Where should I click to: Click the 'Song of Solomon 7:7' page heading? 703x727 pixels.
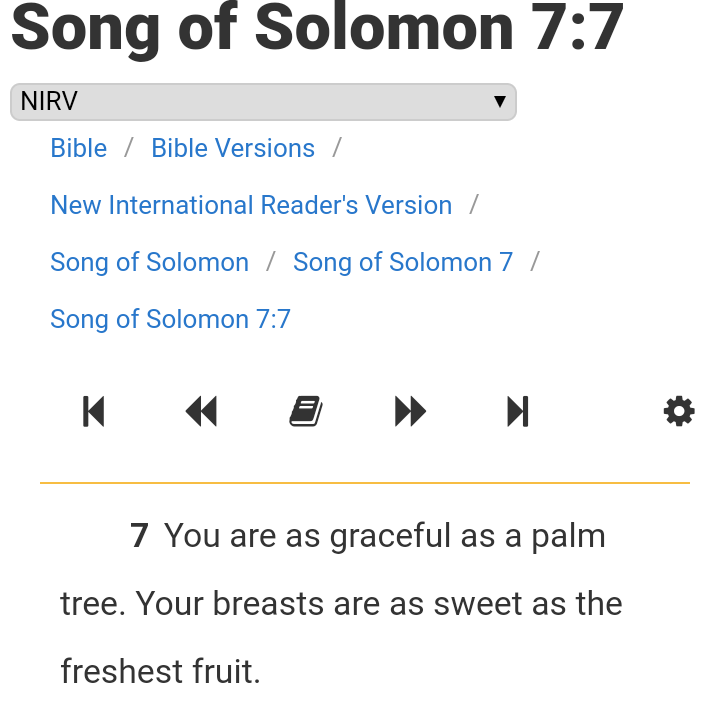318,28
